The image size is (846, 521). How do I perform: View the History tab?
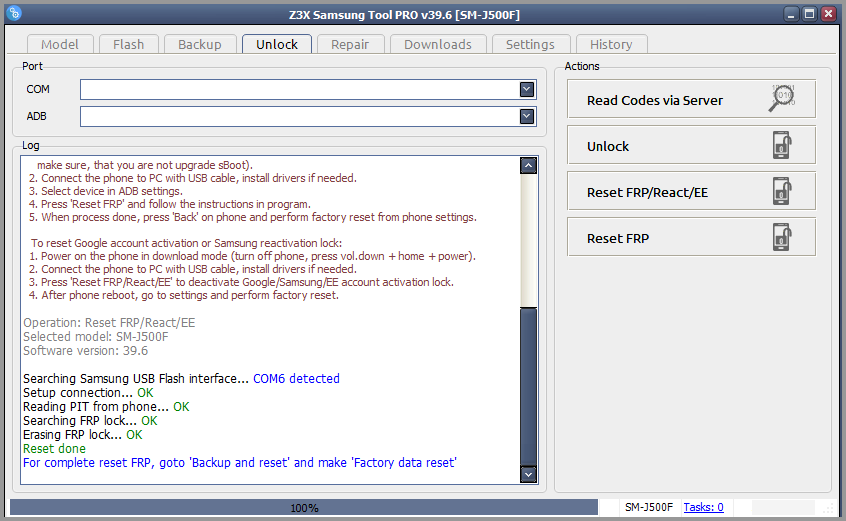611,44
